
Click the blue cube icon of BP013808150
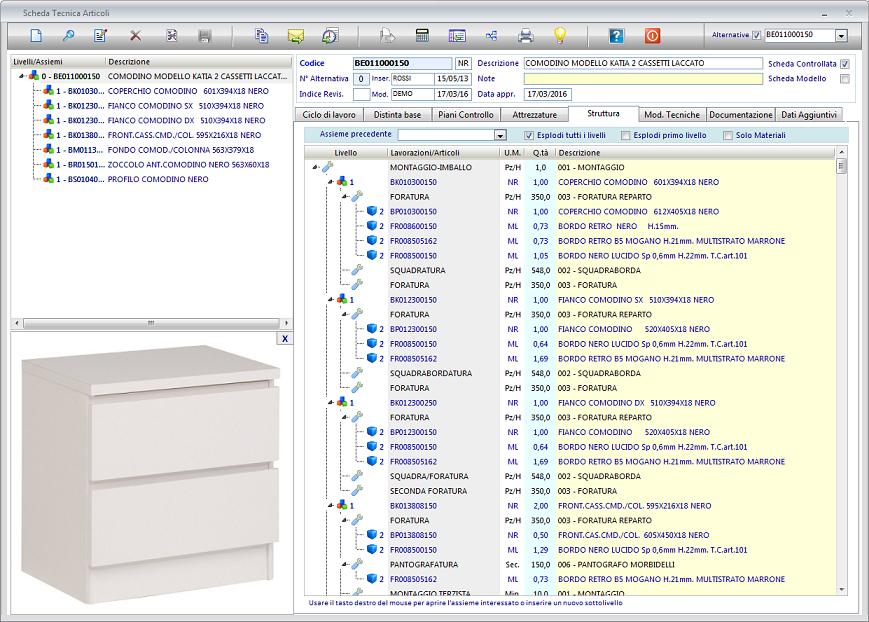pos(372,535)
